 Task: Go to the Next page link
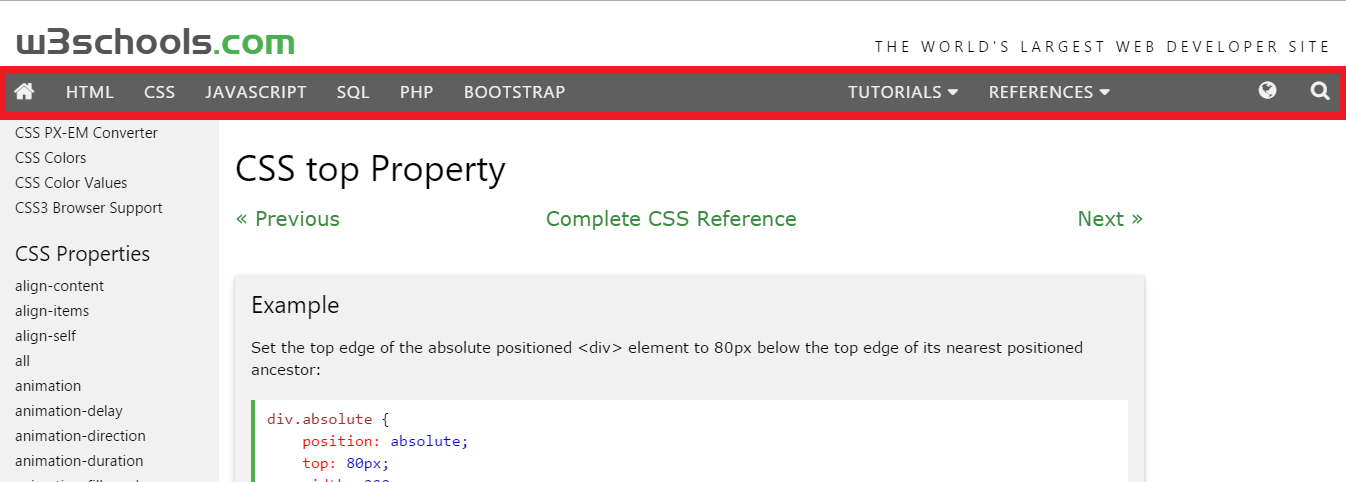1109,219
